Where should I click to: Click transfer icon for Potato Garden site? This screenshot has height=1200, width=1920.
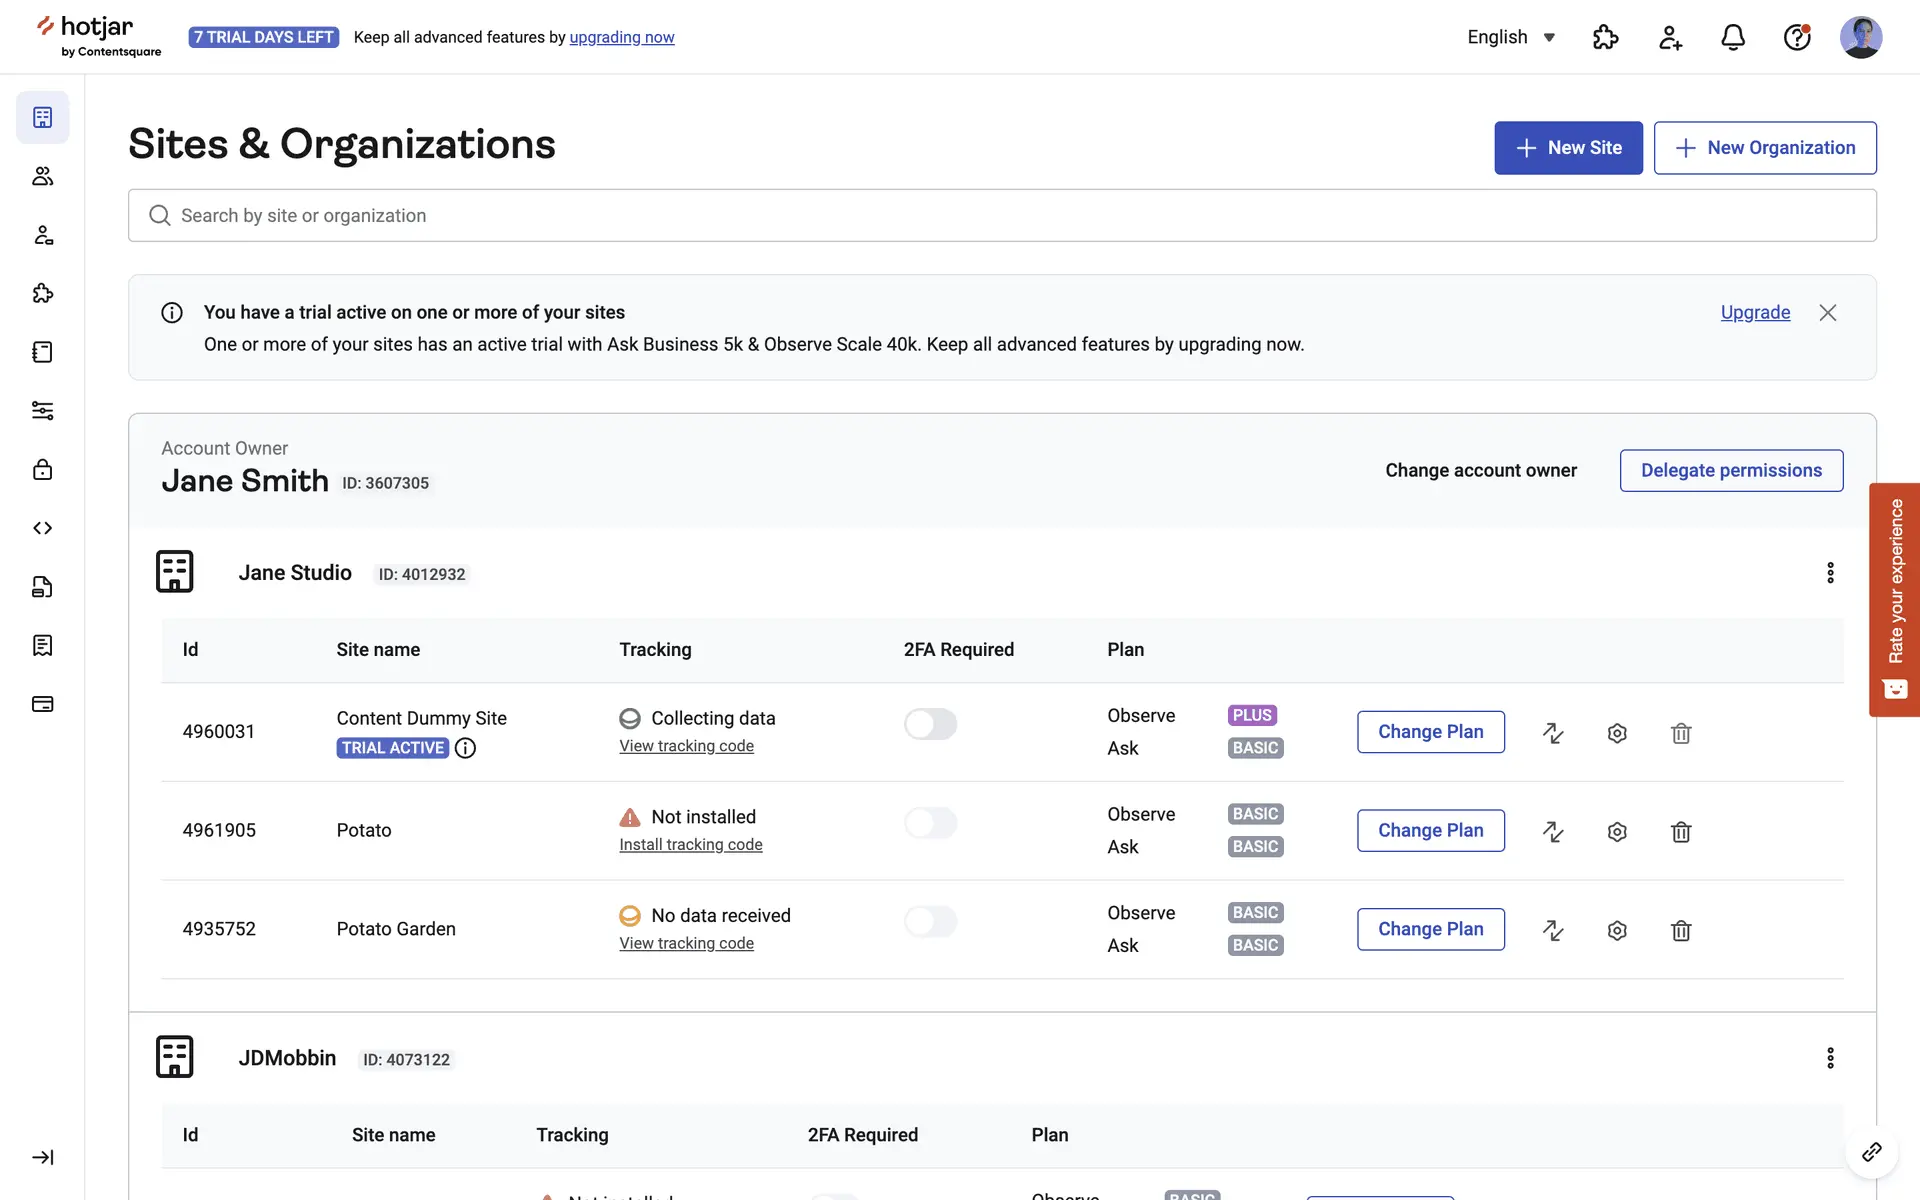(1553, 930)
